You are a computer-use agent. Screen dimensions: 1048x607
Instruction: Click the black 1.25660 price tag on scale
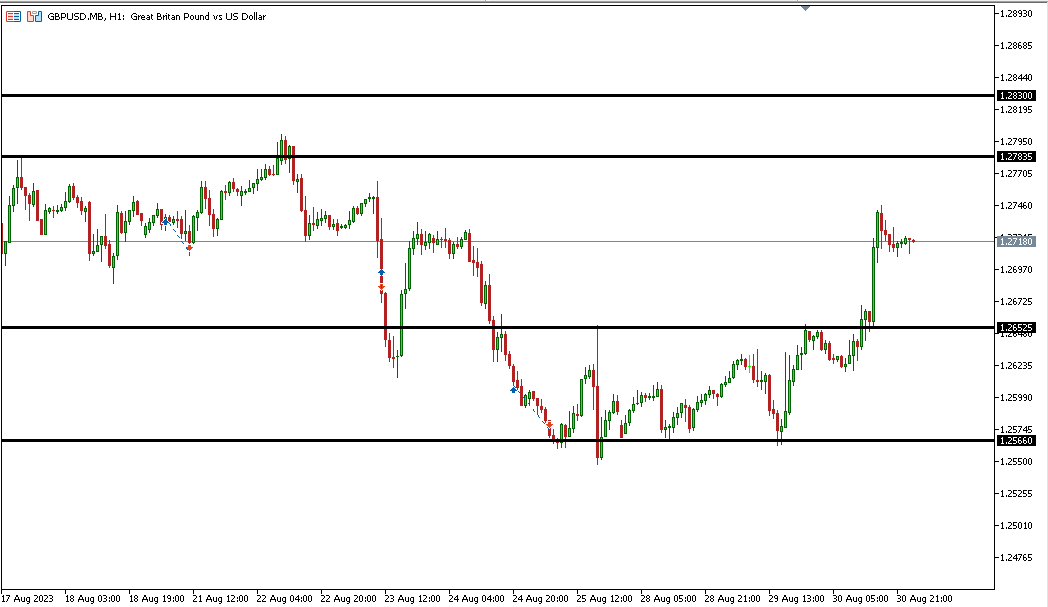click(1016, 441)
